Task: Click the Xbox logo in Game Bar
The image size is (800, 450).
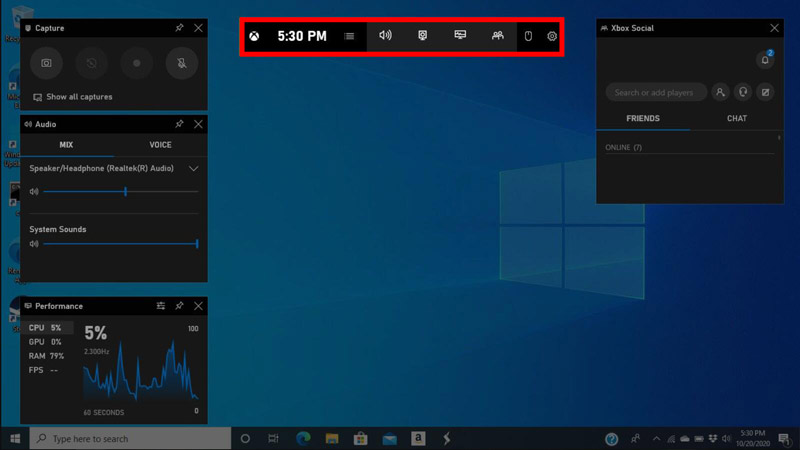Action: coord(256,37)
